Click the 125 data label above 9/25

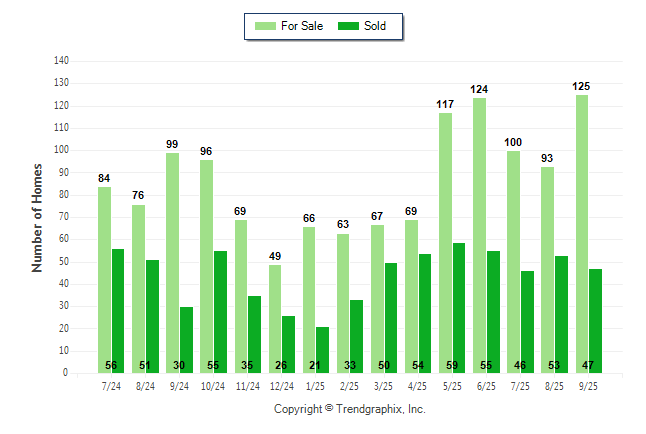[581, 87]
